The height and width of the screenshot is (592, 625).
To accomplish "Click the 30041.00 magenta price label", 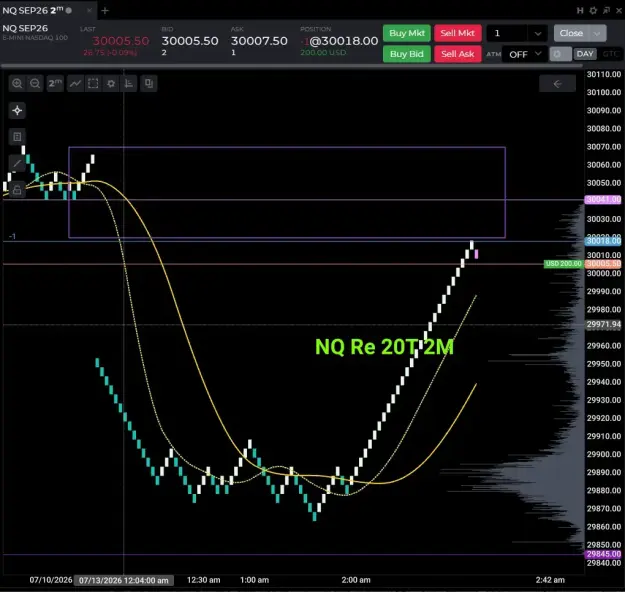I will coord(603,199).
